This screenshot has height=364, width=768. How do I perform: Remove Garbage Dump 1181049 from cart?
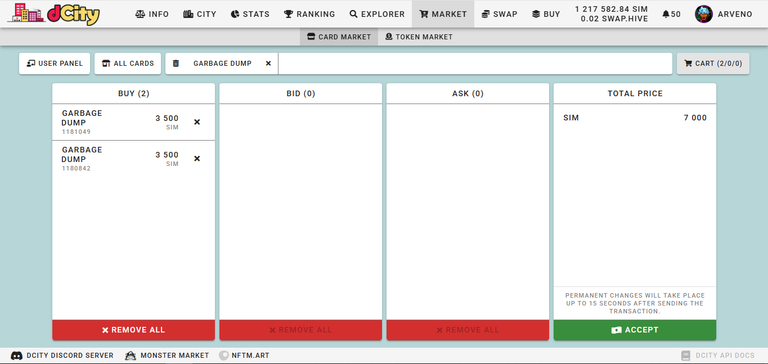coord(197,122)
